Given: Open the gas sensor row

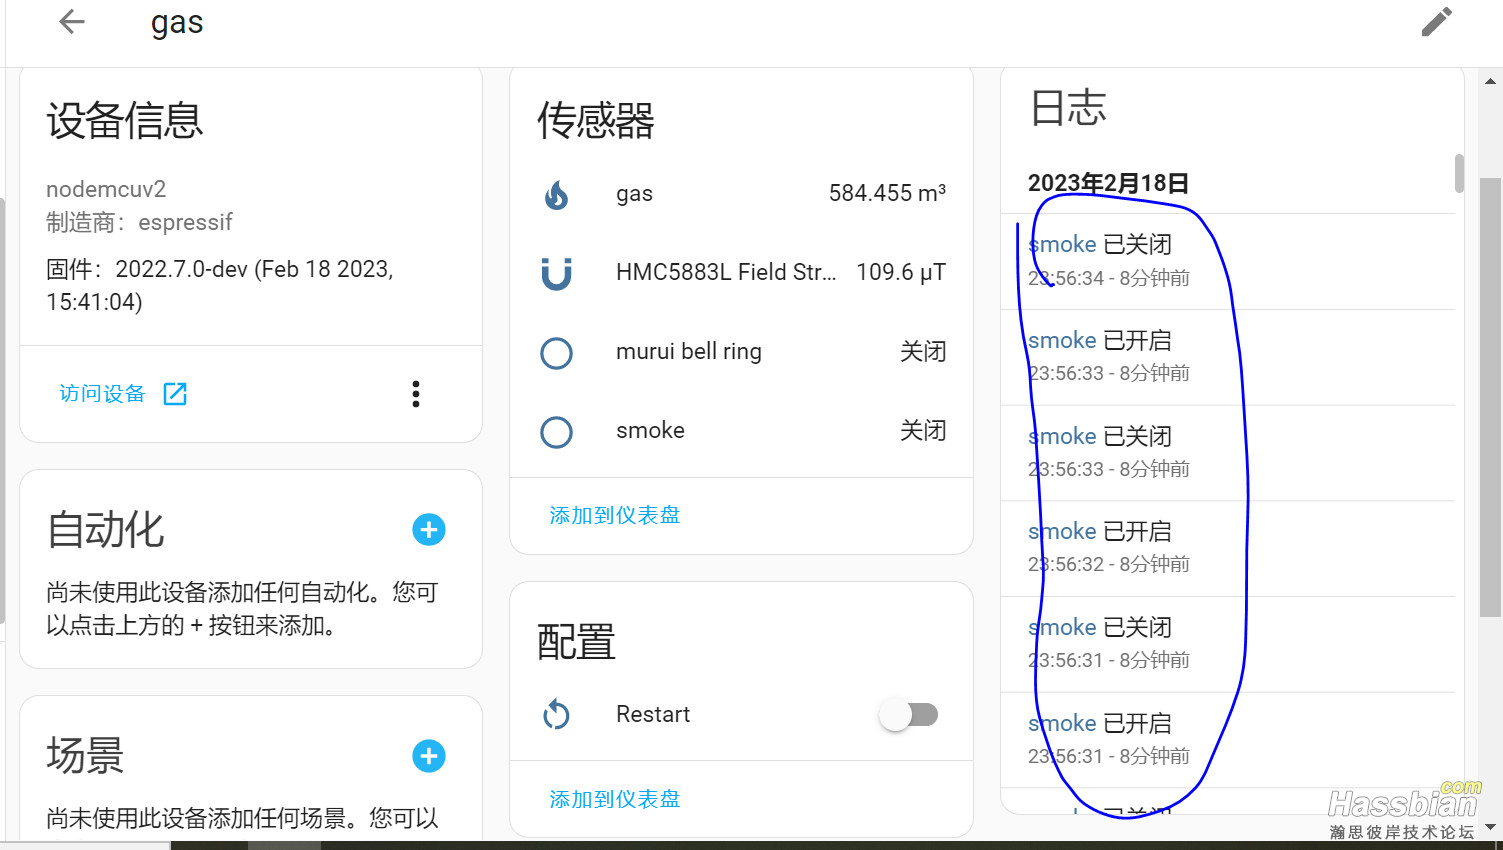Looking at the screenshot, I should point(742,194).
